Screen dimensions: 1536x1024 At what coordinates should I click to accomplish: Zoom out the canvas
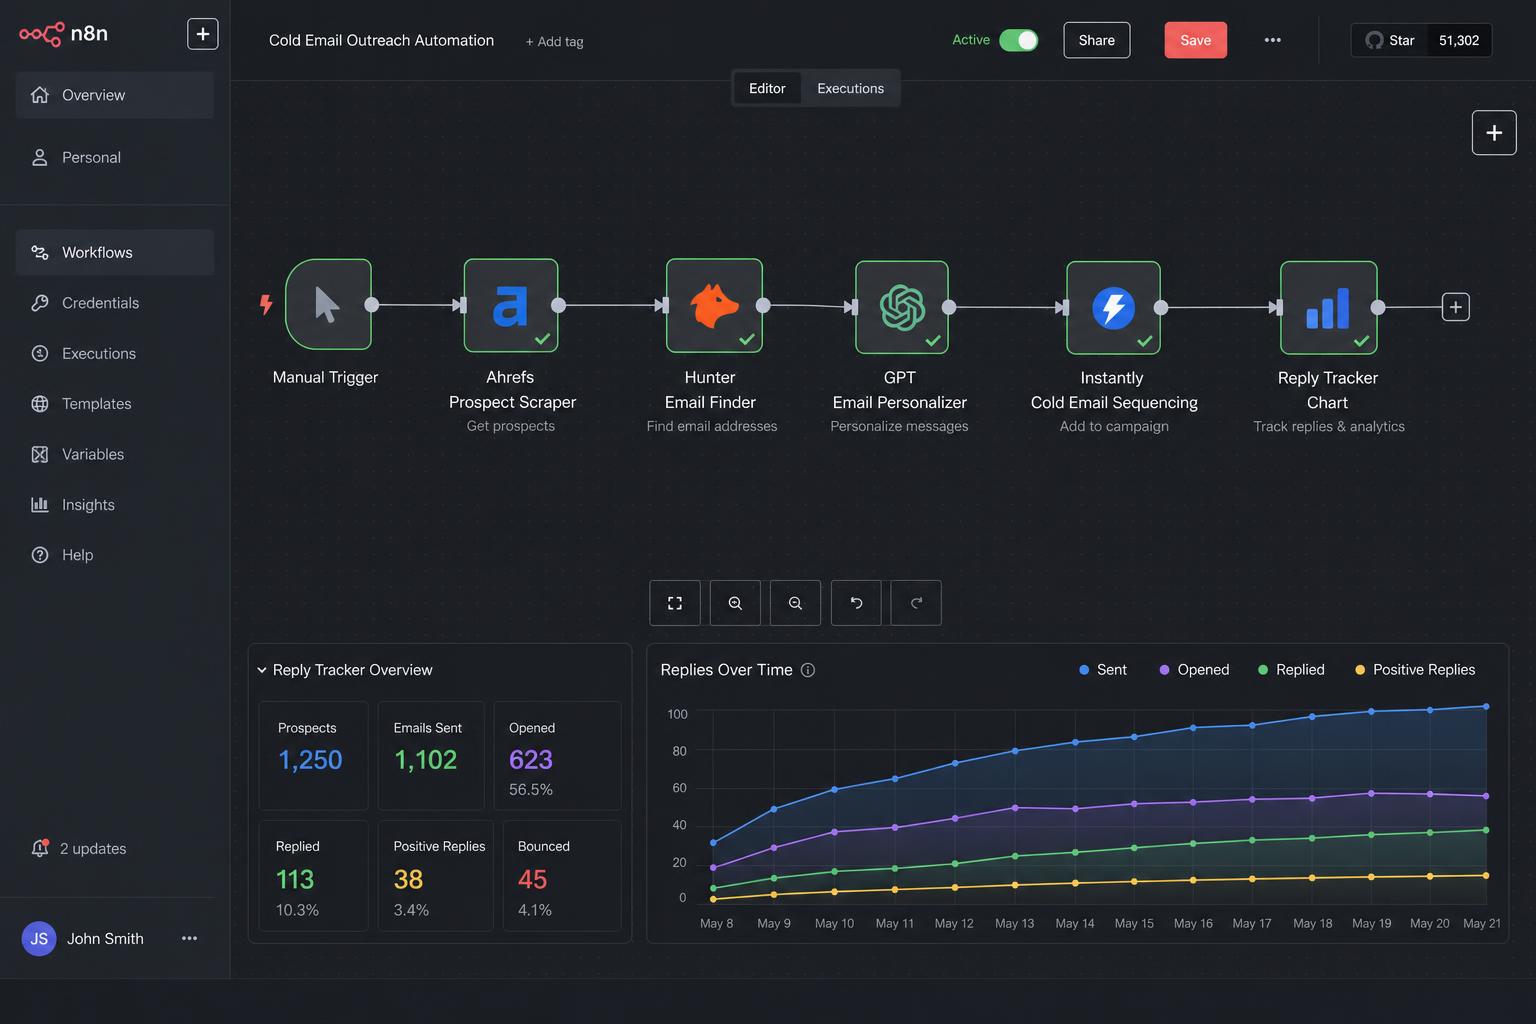pos(795,603)
